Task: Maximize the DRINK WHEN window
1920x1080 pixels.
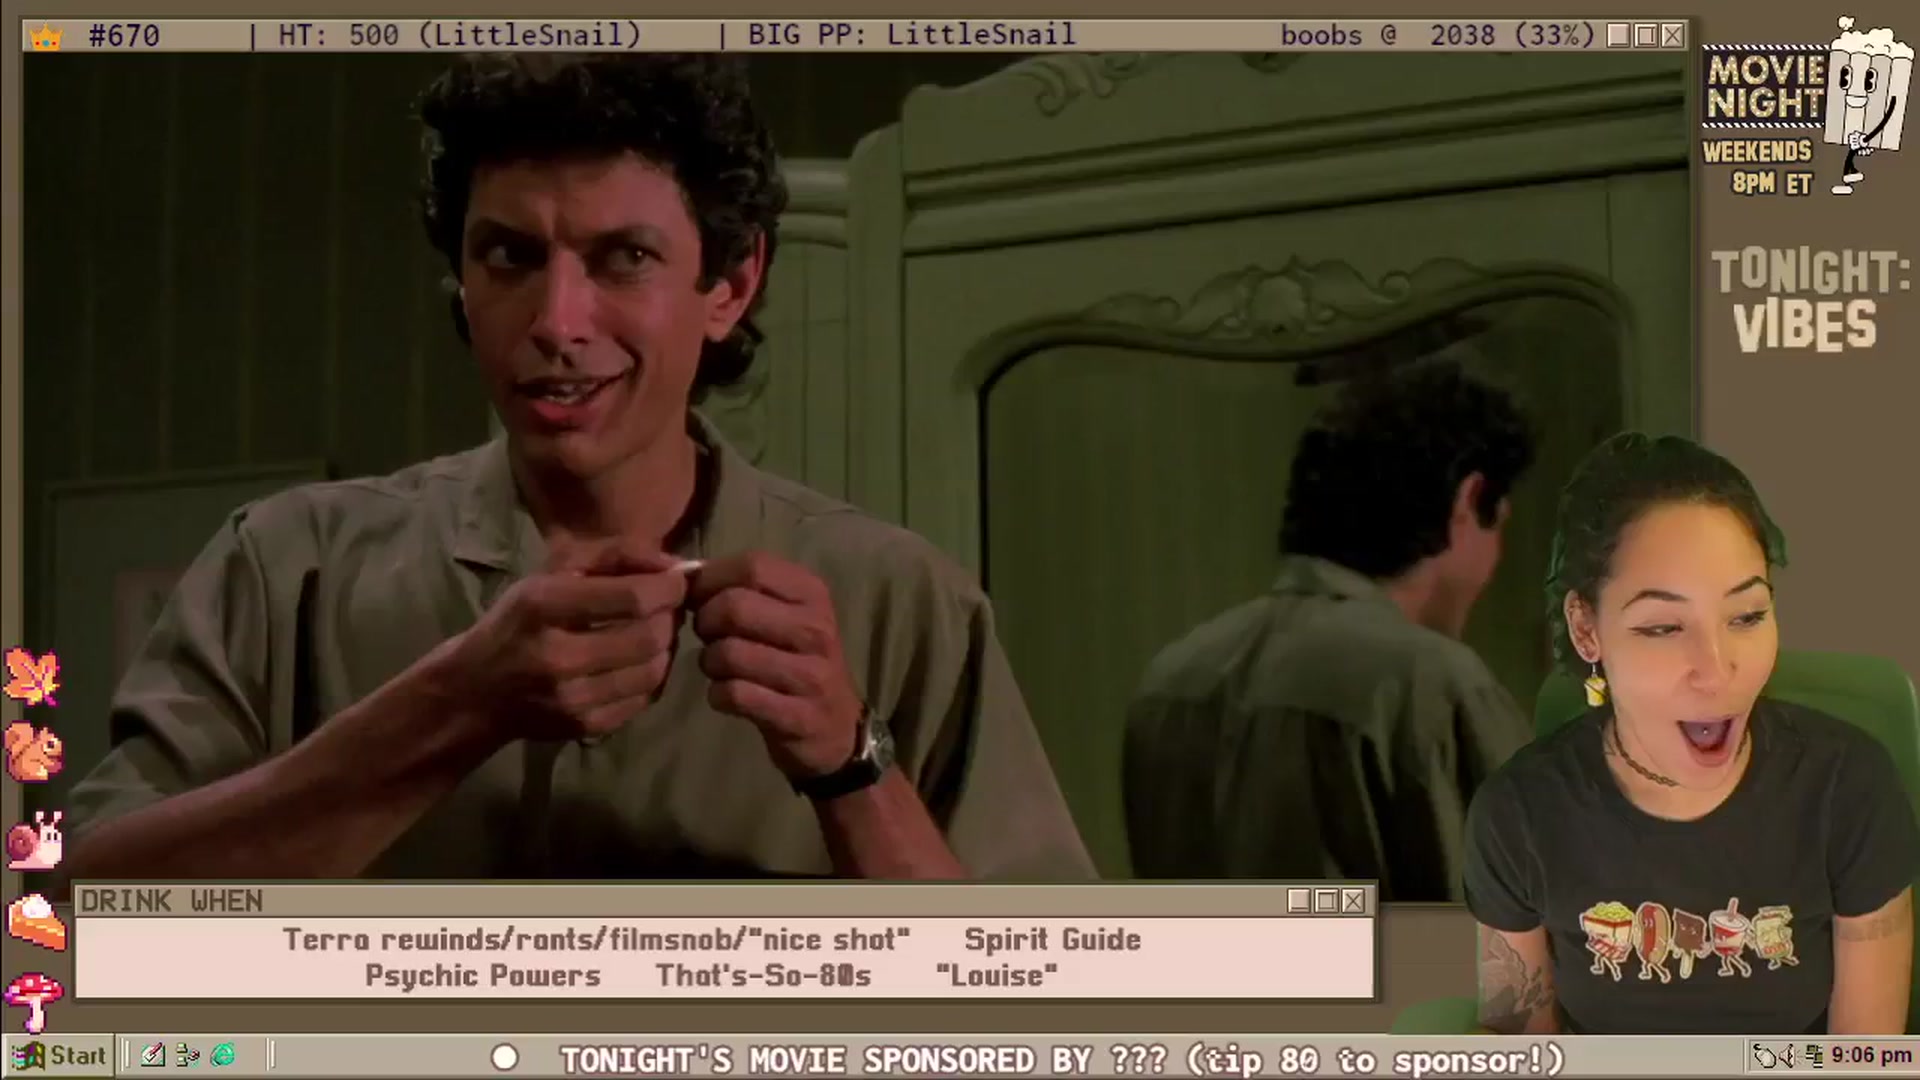Action: click(x=1326, y=901)
